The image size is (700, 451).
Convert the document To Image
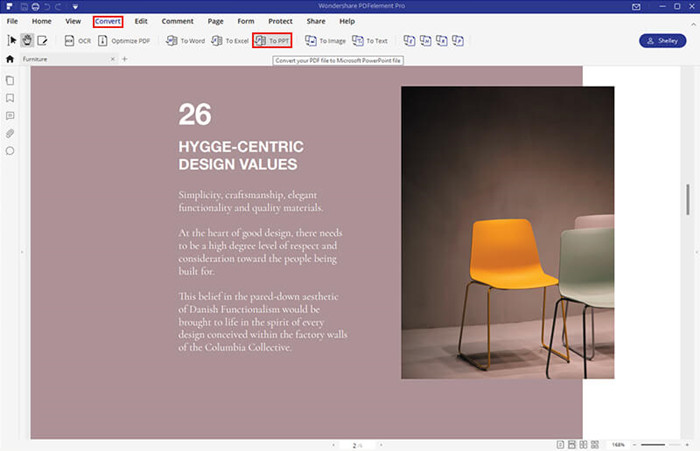click(x=324, y=41)
